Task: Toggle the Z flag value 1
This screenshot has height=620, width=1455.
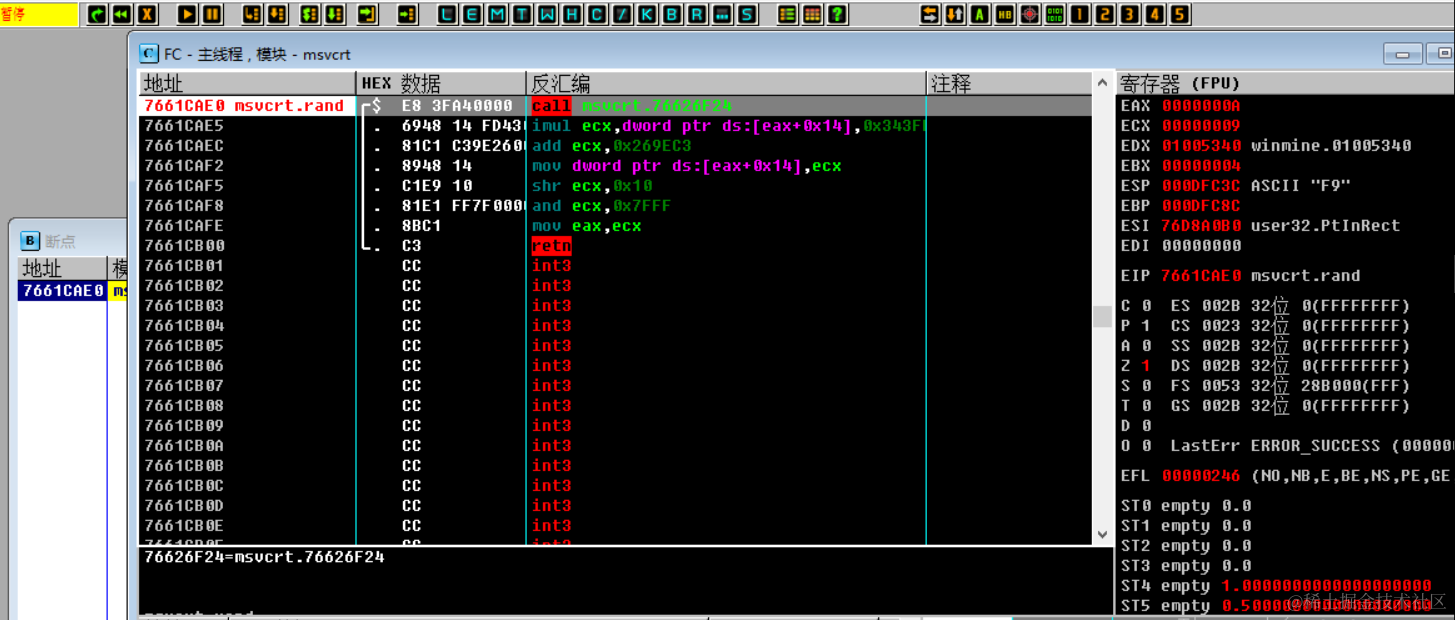Action: pos(1146,366)
